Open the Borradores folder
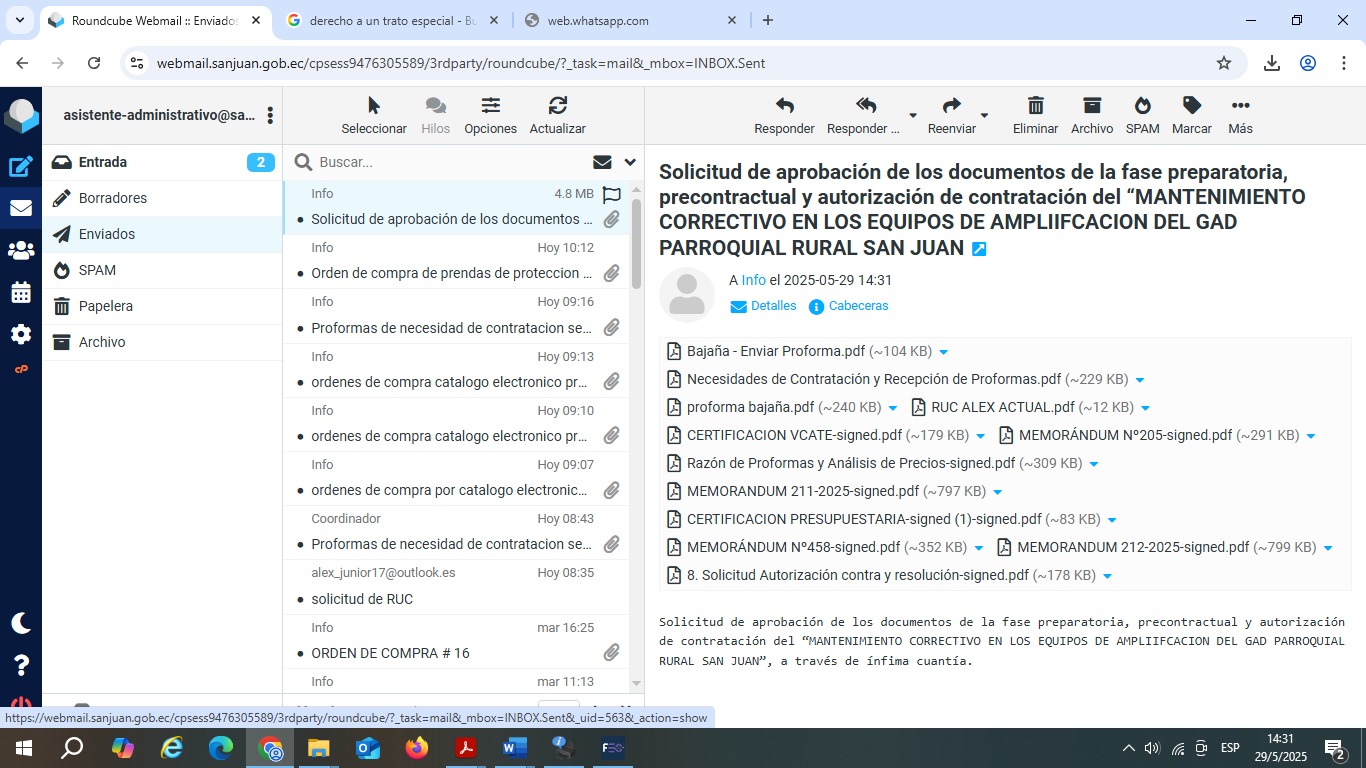 click(x=112, y=198)
